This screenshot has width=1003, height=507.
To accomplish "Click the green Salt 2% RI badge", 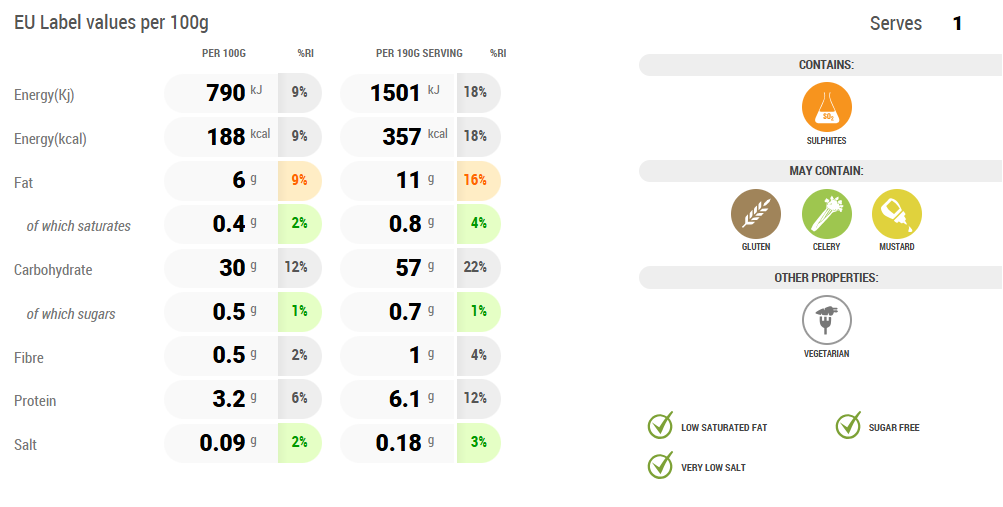I will pyautogui.click(x=299, y=443).
